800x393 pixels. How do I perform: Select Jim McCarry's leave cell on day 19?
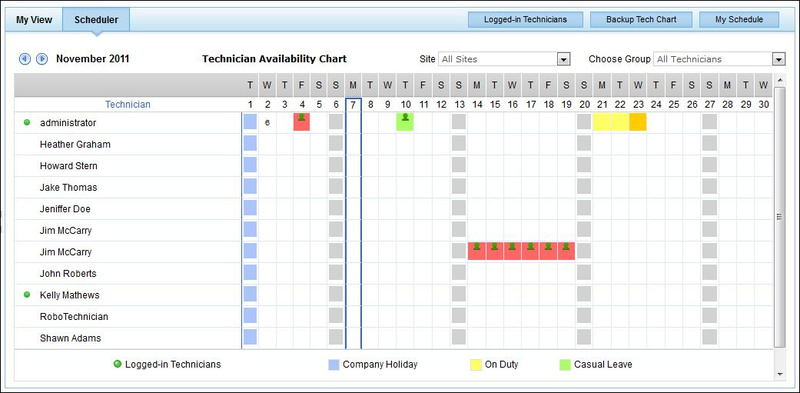coord(566,251)
